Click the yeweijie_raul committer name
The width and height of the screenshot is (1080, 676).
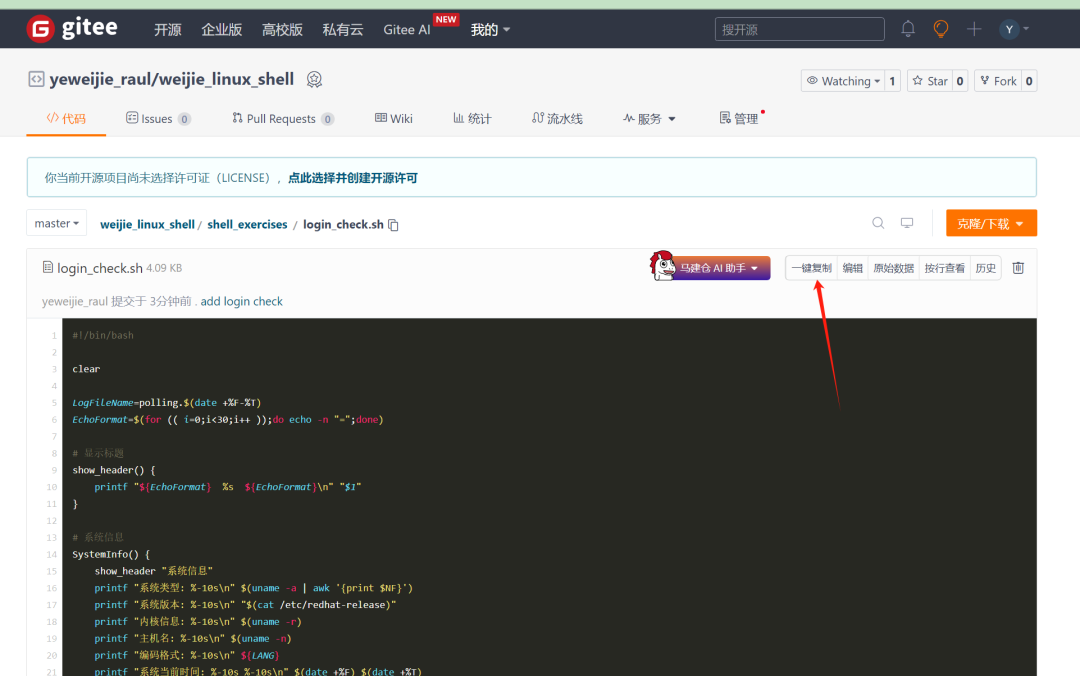[x=75, y=301]
